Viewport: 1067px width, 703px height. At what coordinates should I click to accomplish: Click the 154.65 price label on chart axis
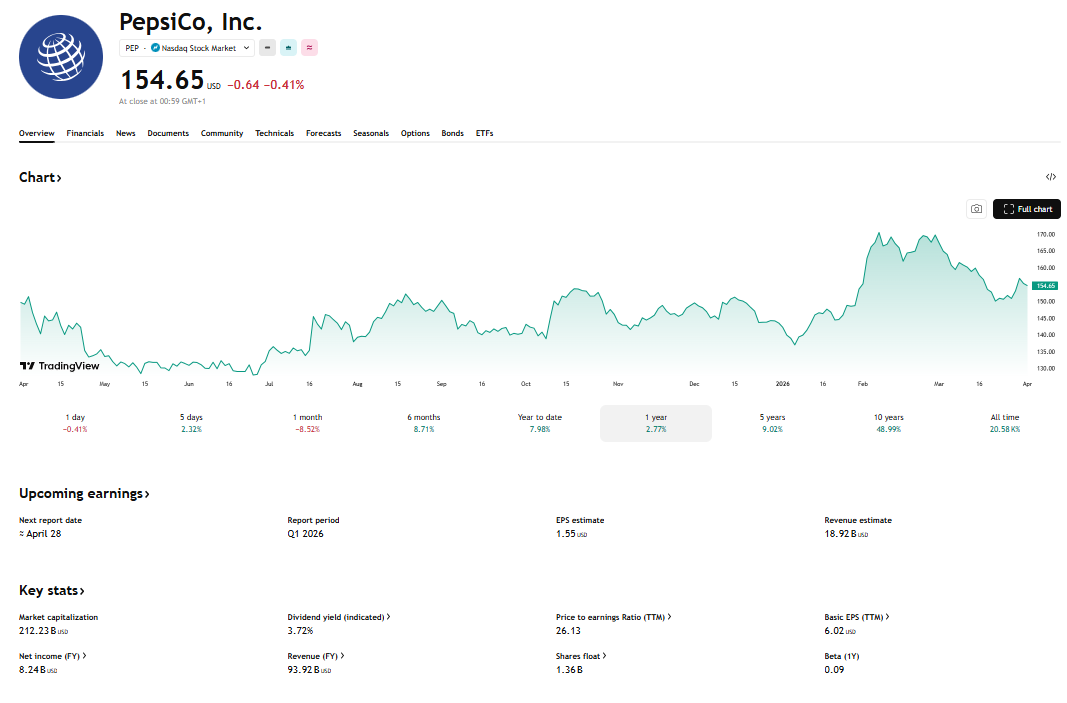[1045, 286]
